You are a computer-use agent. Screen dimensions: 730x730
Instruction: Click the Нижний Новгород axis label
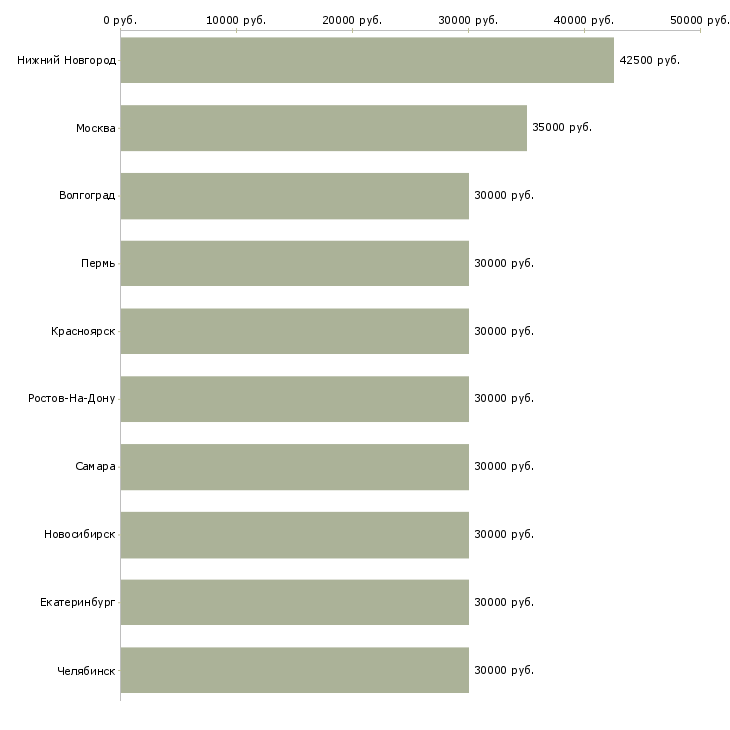(x=67, y=61)
